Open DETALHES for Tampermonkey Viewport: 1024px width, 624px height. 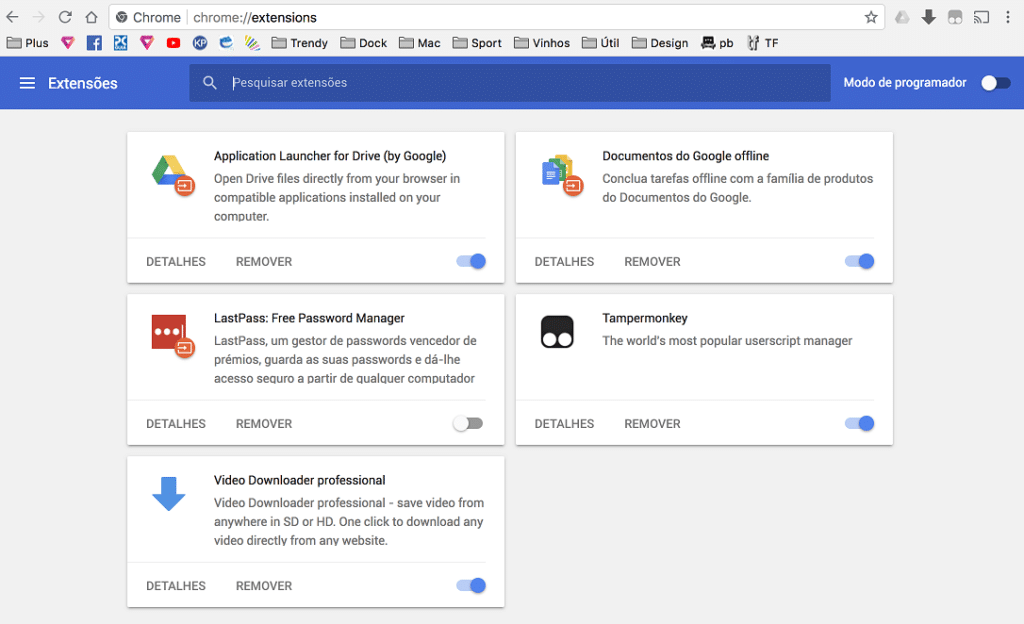(x=564, y=424)
